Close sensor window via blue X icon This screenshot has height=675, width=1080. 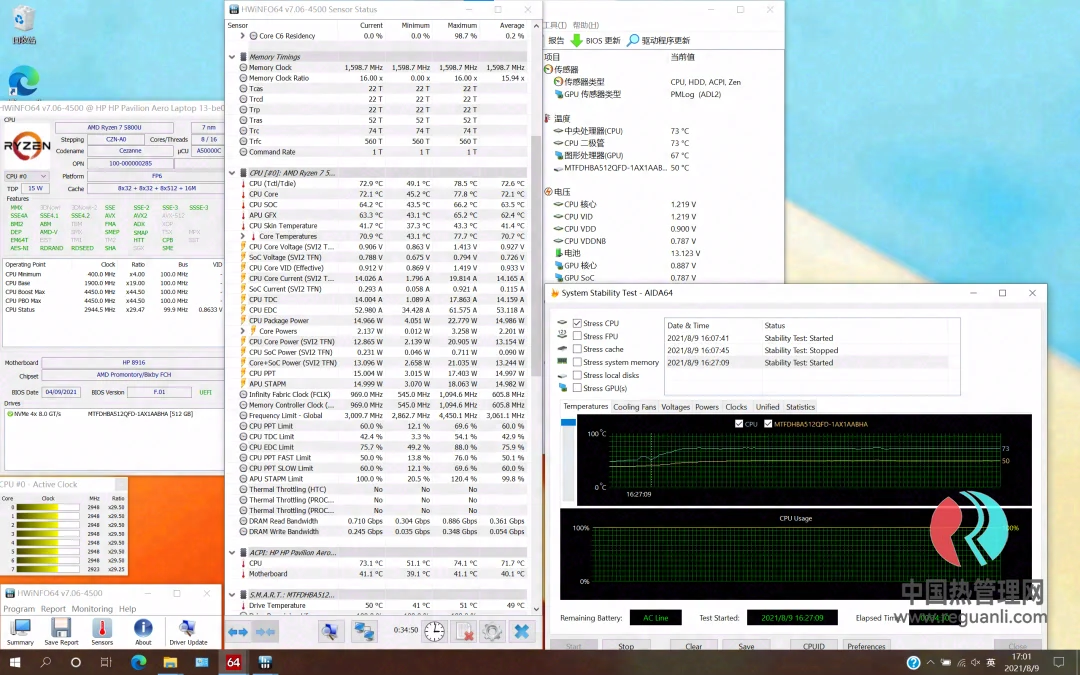pos(521,631)
